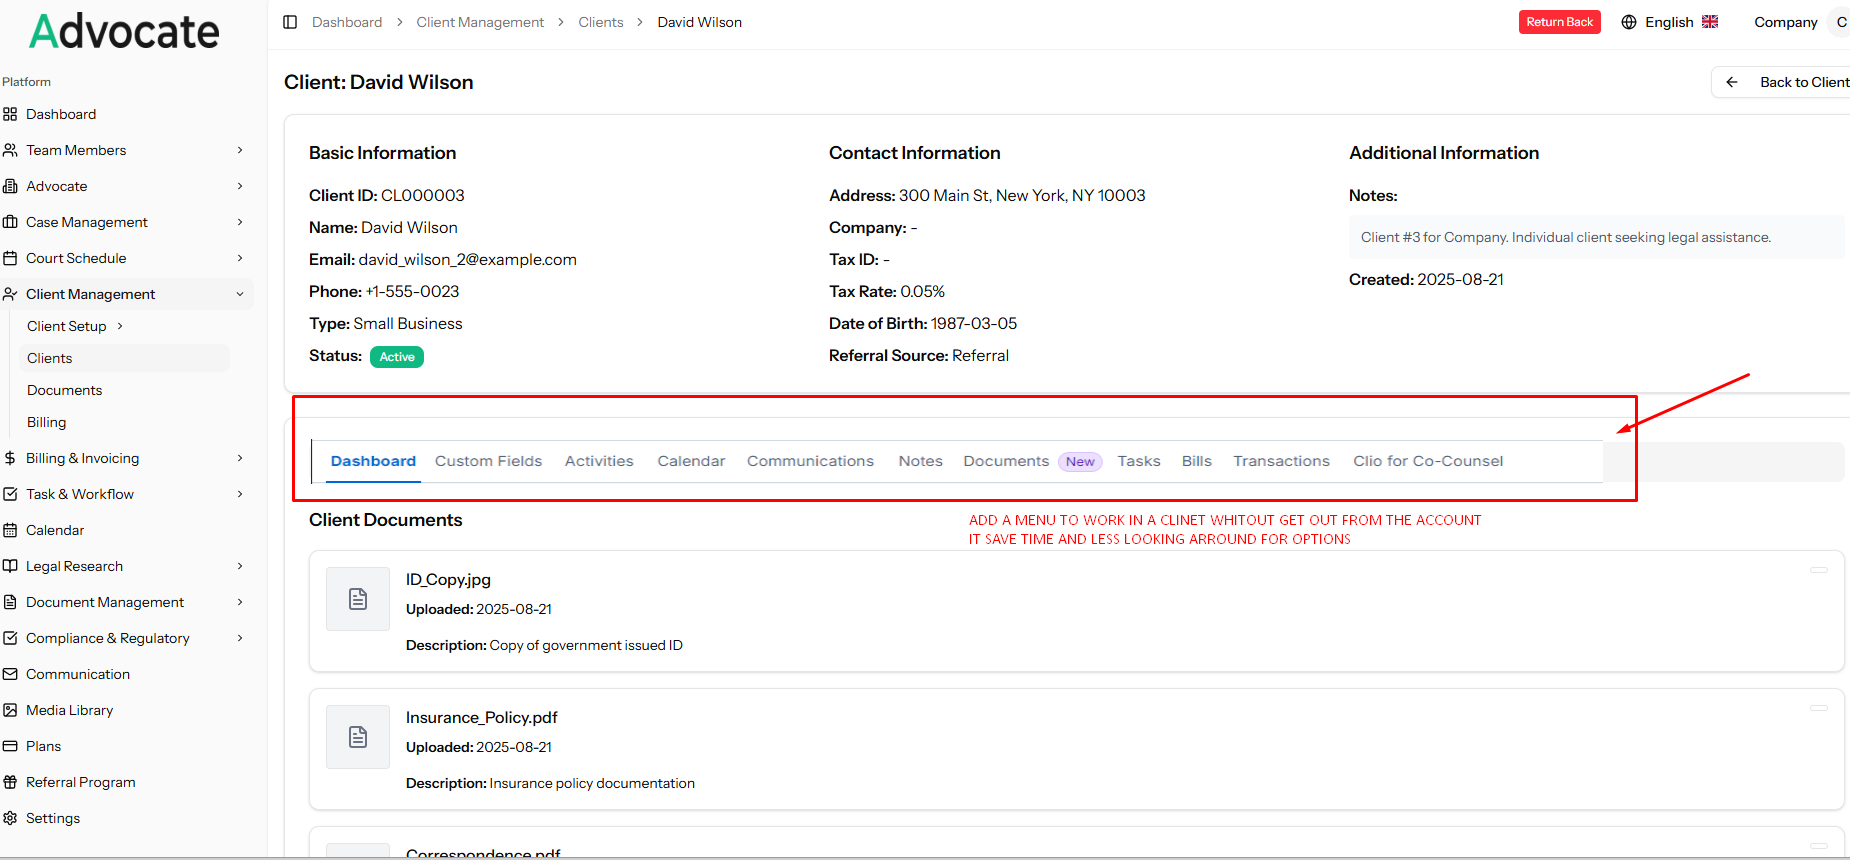Go to Dashboard via breadcrumb link

pos(347,22)
